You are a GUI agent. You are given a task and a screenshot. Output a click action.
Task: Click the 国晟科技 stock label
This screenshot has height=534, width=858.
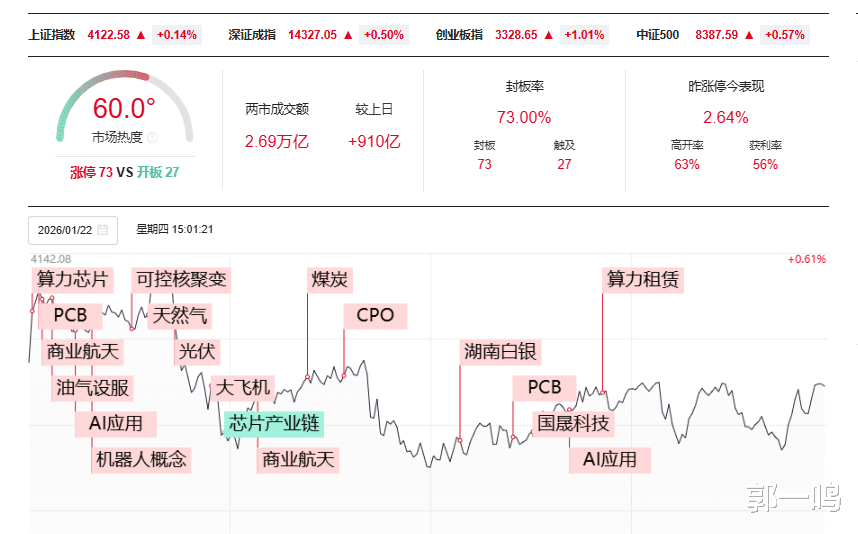pyautogui.click(x=572, y=423)
